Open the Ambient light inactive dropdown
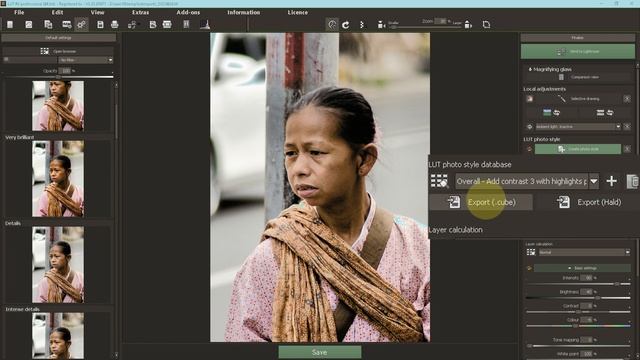 578,127
